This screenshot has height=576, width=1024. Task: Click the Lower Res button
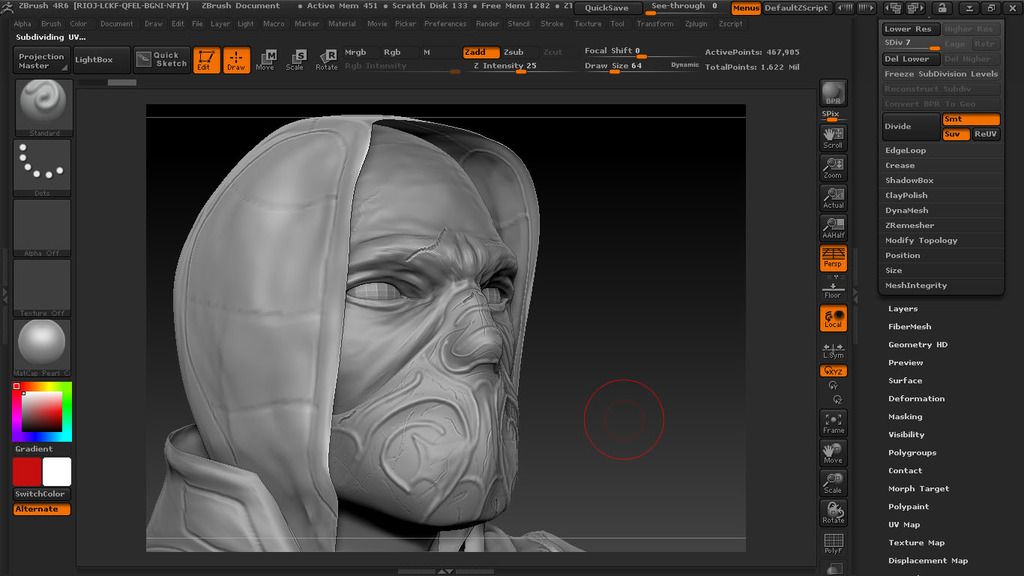pos(911,29)
